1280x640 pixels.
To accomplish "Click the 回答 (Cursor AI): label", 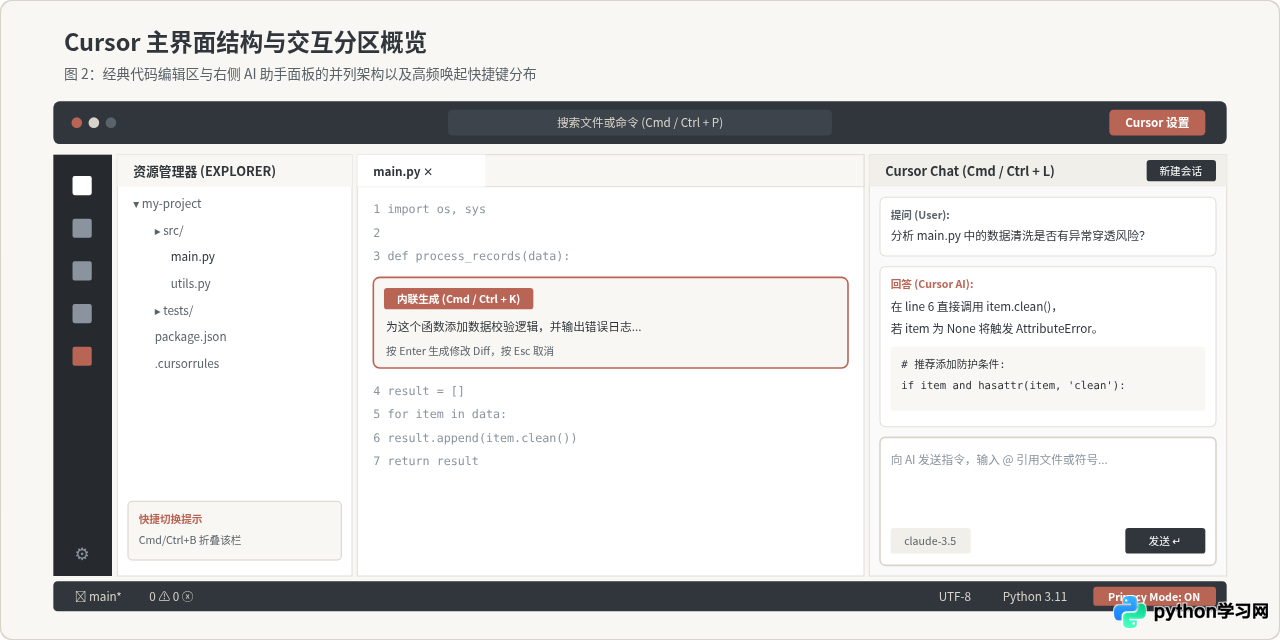I will 932,284.
